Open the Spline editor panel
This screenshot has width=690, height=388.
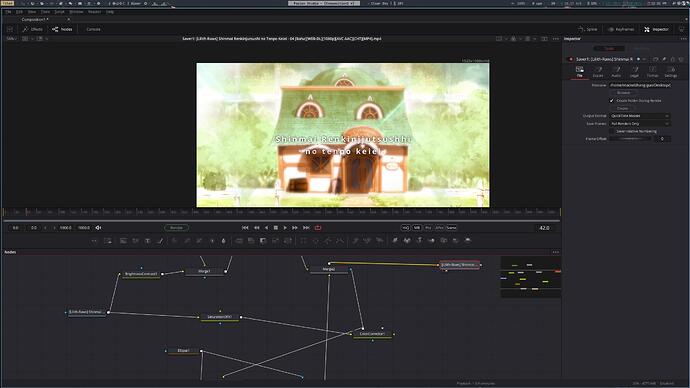click(x=588, y=29)
